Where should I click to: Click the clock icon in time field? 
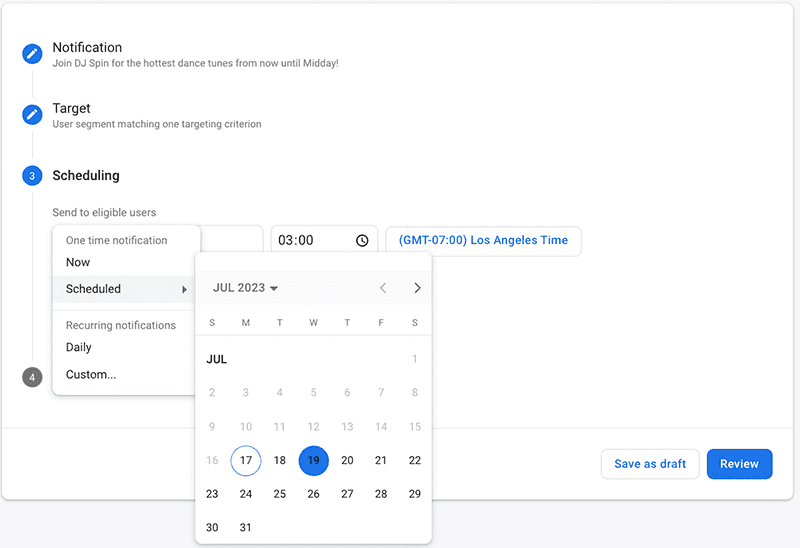click(362, 241)
